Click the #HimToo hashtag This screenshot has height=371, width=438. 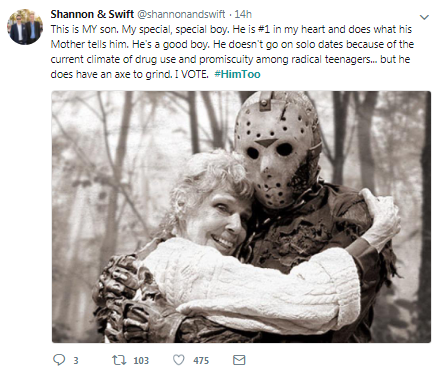pos(237,74)
